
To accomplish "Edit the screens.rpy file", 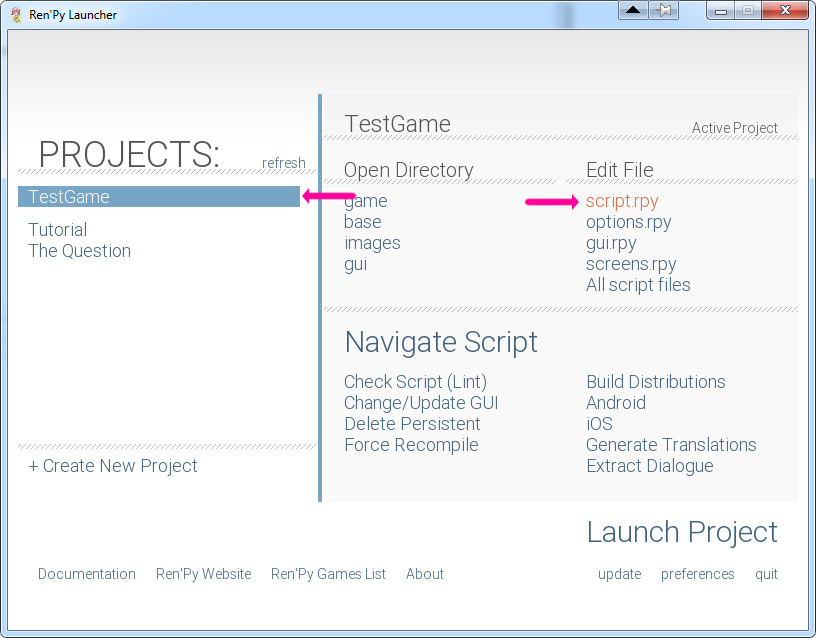I will [631, 264].
